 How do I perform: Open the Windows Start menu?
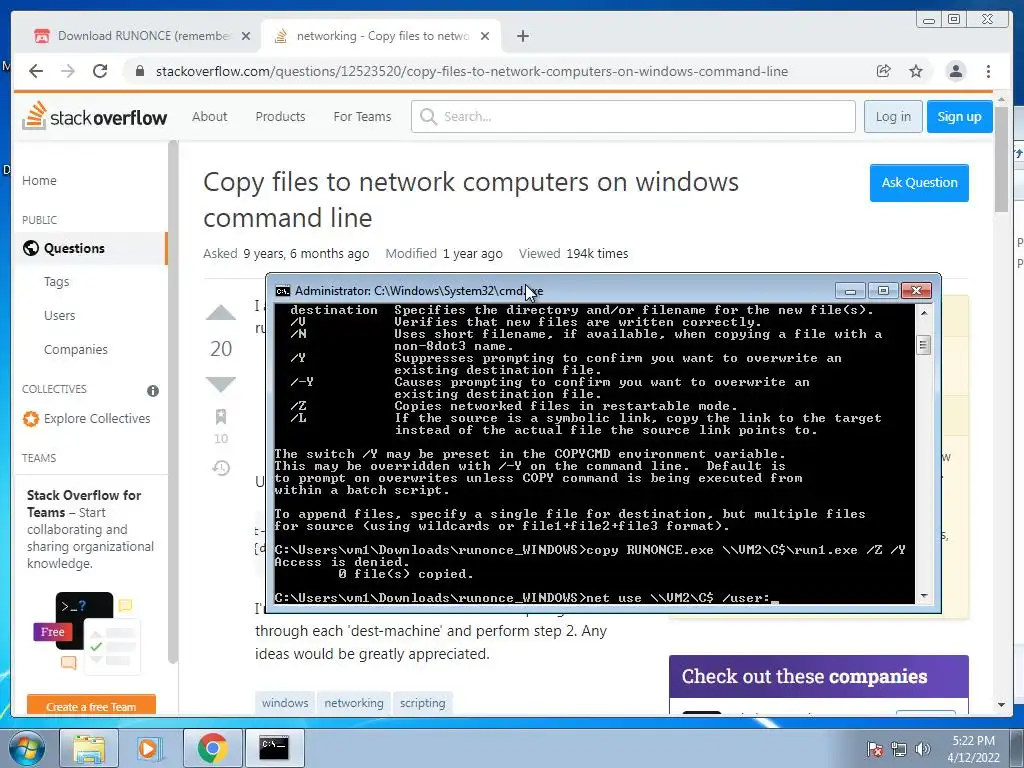pyautogui.click(x=27, y=748)
